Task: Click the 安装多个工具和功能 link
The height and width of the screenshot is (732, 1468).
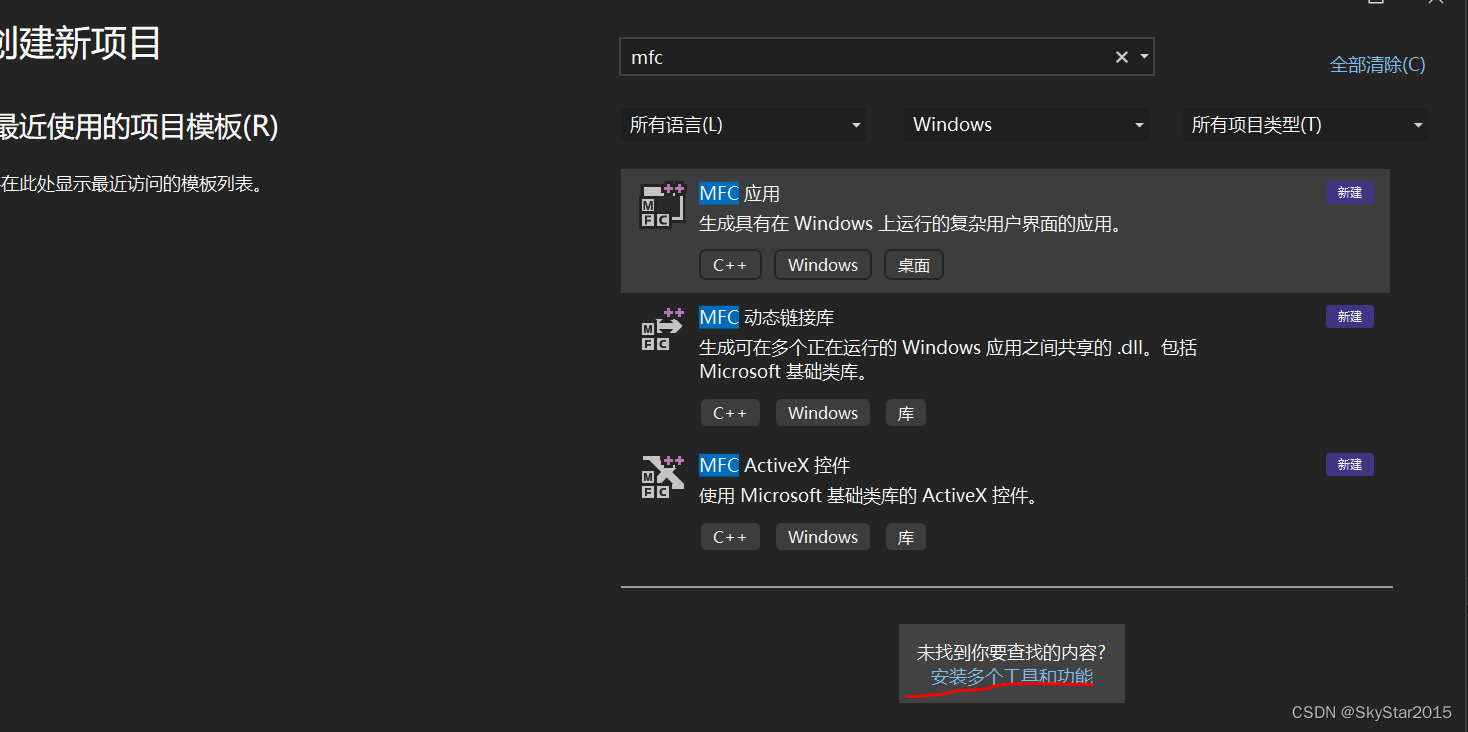Action: pos(1012,677)
